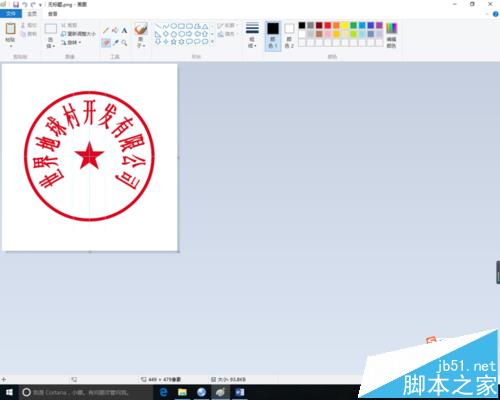Image resolution: width=500 pixels, height=400 pixels.
Task: Click the Paste clipboard icon
Action: coord(10,29)
